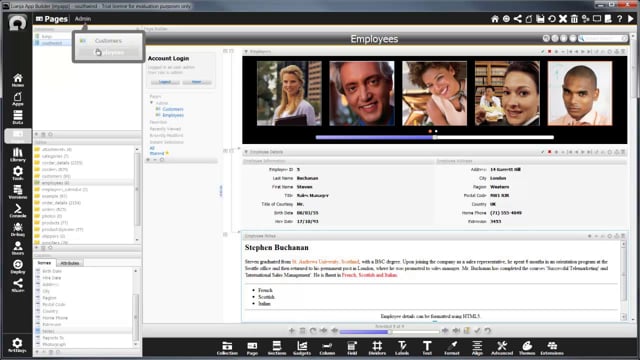The height and width of the screenshot is (360, 640).
Task: Click the search field in Employees header
Action: 603,38
